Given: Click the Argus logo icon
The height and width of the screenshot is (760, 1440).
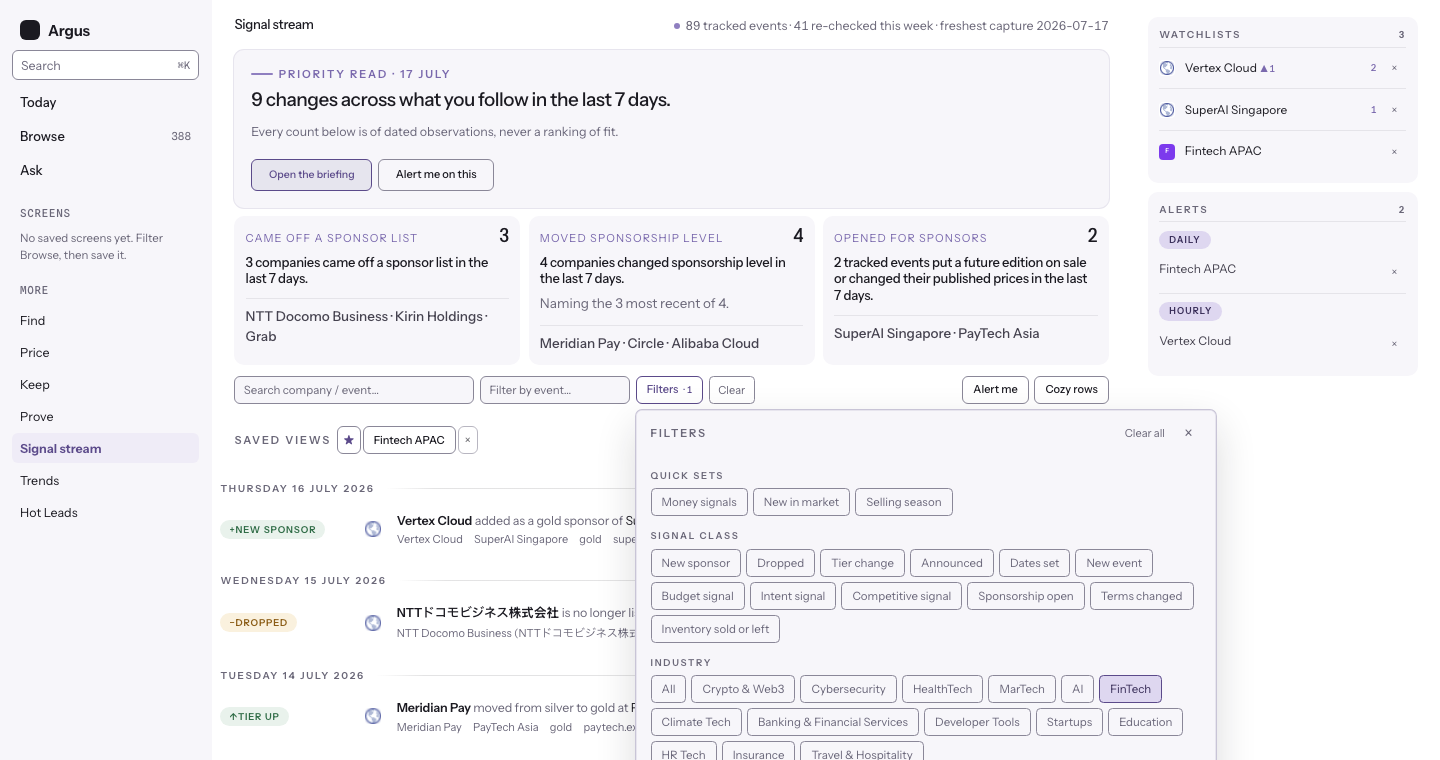Looking at the screenshot, I should [x=30, y=30].
